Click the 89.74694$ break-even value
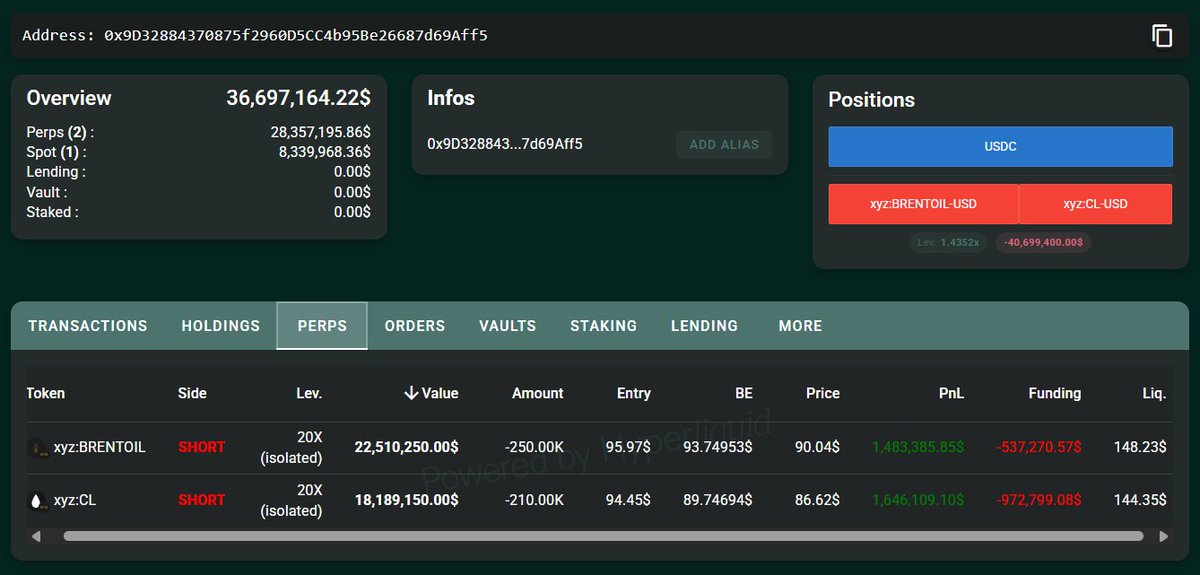 pos(718,500)
